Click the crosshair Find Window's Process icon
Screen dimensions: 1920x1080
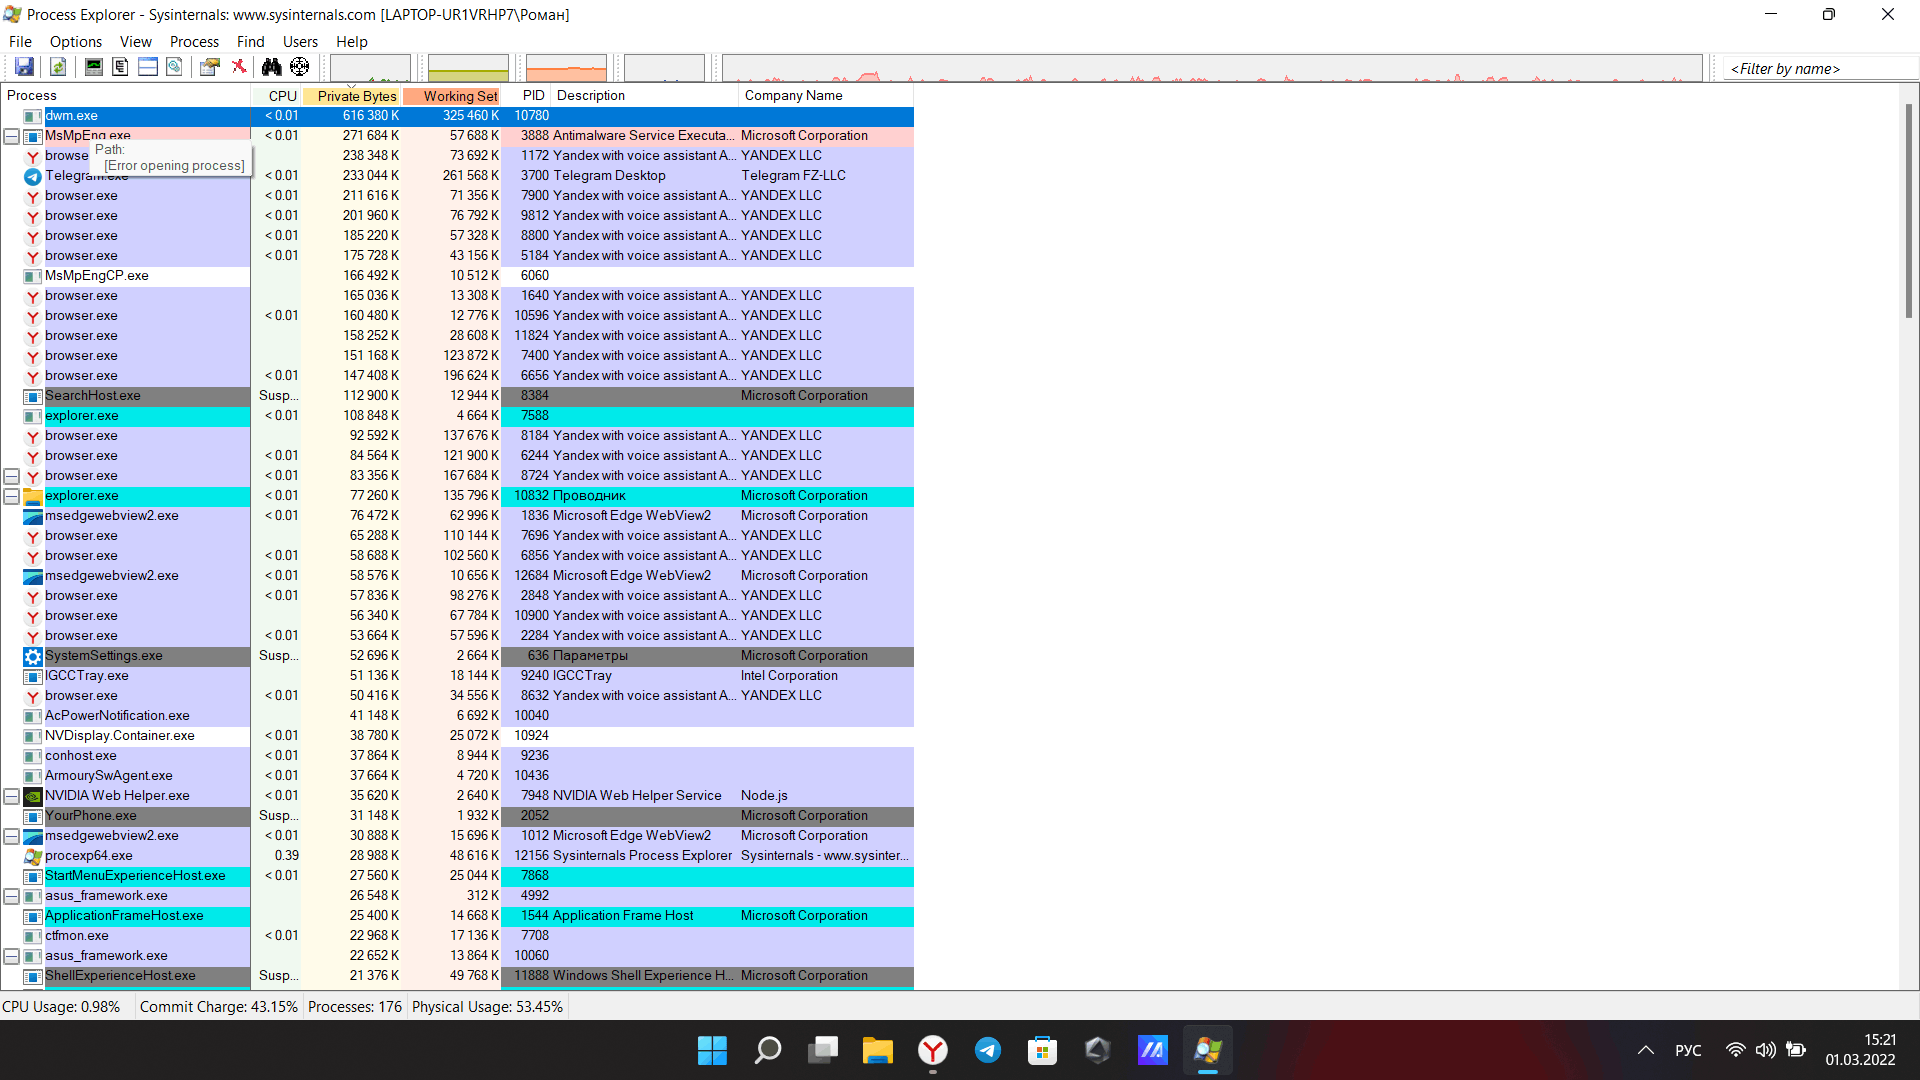tap(299, 67)
